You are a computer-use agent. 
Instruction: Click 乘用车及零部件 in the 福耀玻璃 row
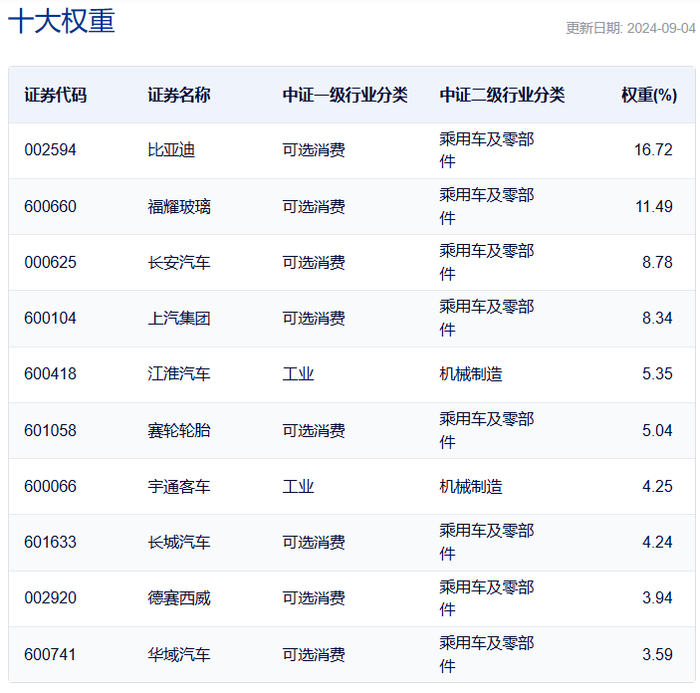coord(487,207)
